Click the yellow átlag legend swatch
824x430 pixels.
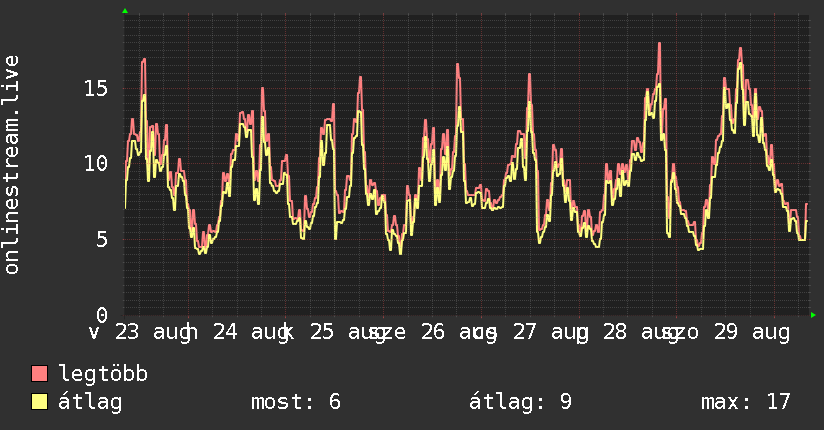tap(39, 402)
